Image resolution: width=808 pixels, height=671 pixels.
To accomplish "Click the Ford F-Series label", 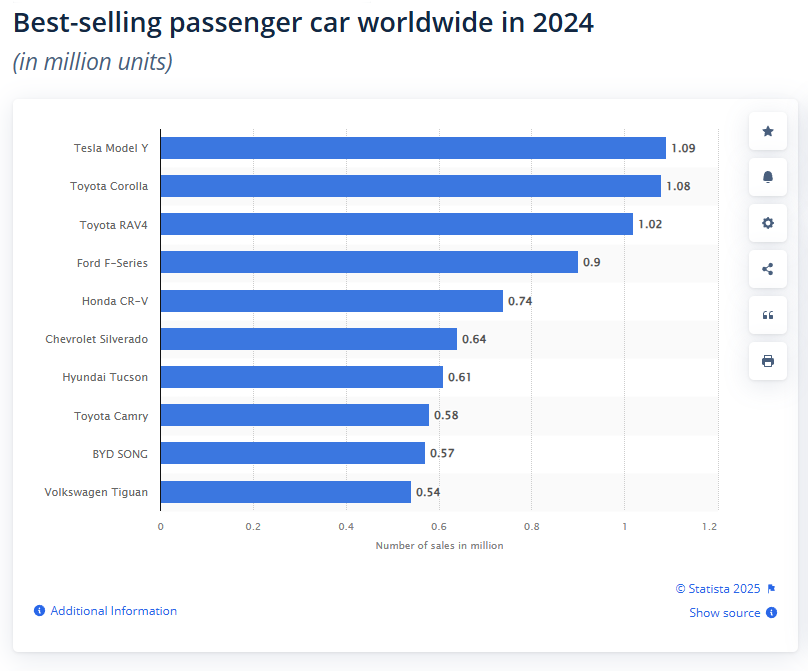I will tap(112, 263).
